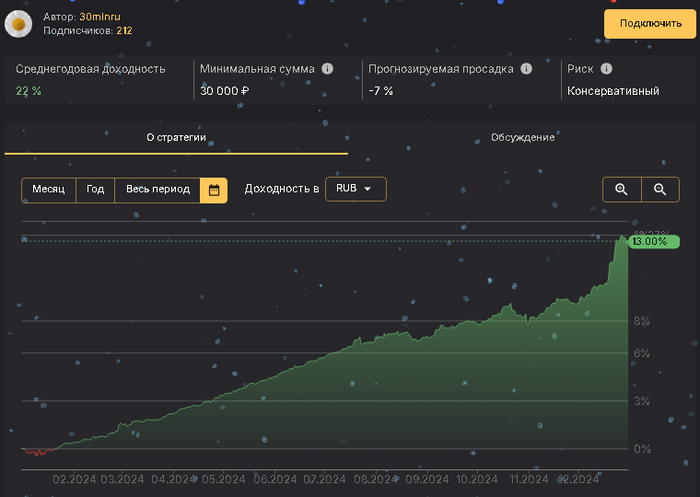Open the RUB currency dropdown
The image size is (700, 497).
pos(355,189)
